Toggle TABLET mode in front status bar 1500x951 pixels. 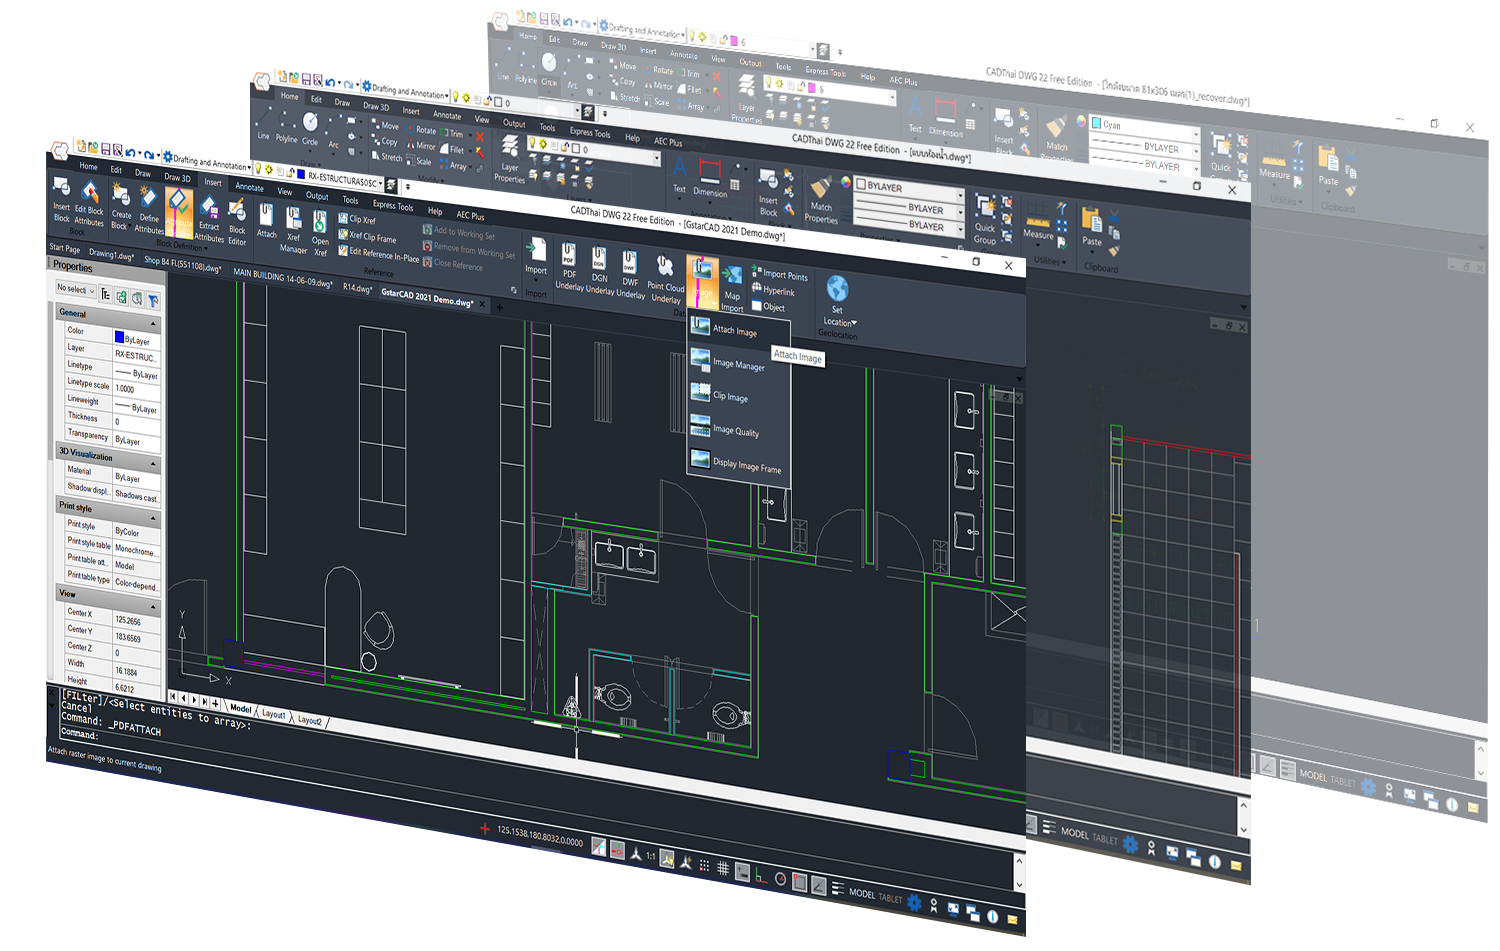click(890, 898)
